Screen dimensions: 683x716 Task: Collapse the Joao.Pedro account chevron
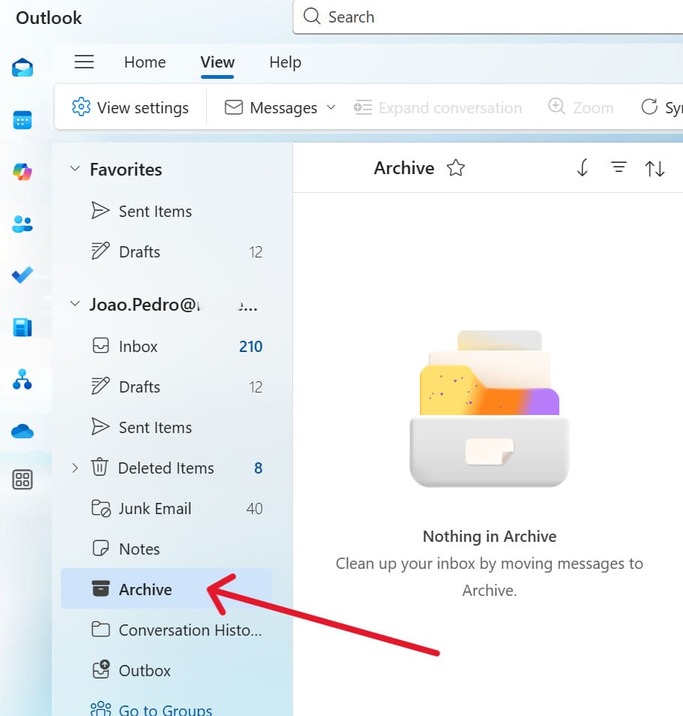pyautogui.click(x=75, y=304)
